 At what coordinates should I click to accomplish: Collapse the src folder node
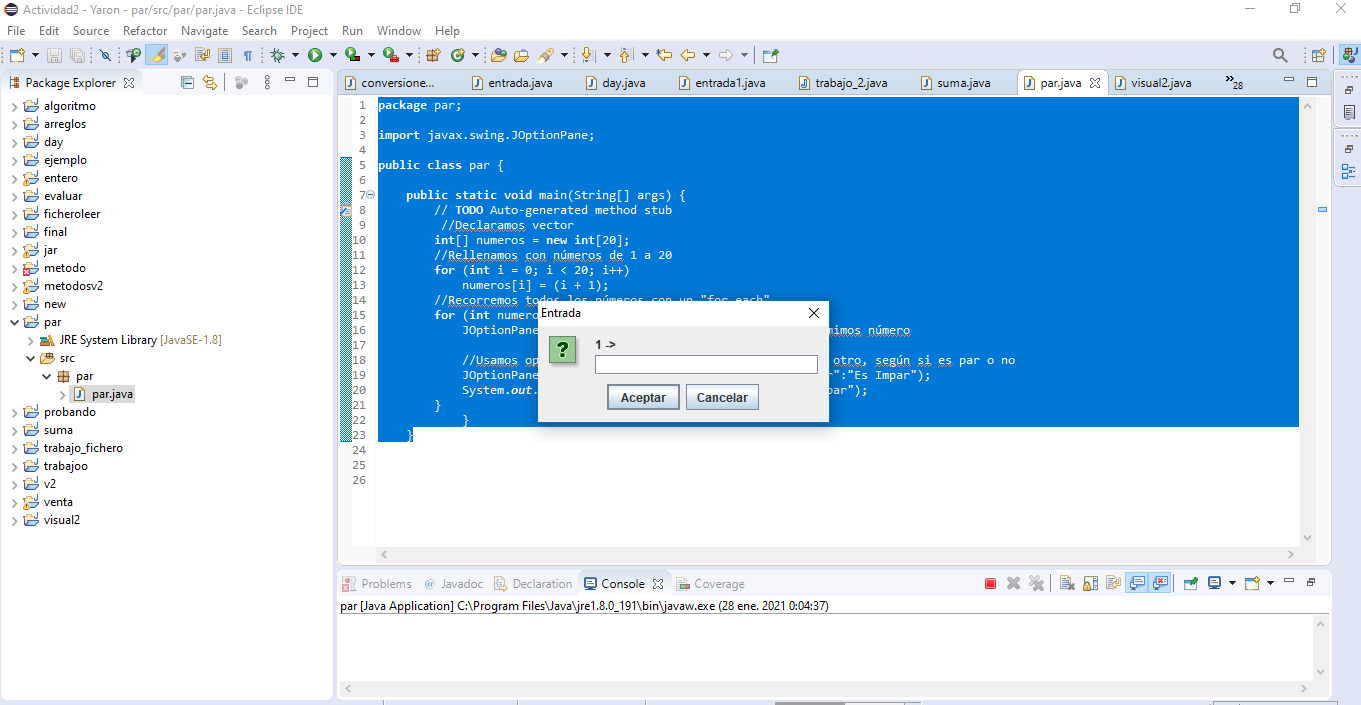[31, 358]
